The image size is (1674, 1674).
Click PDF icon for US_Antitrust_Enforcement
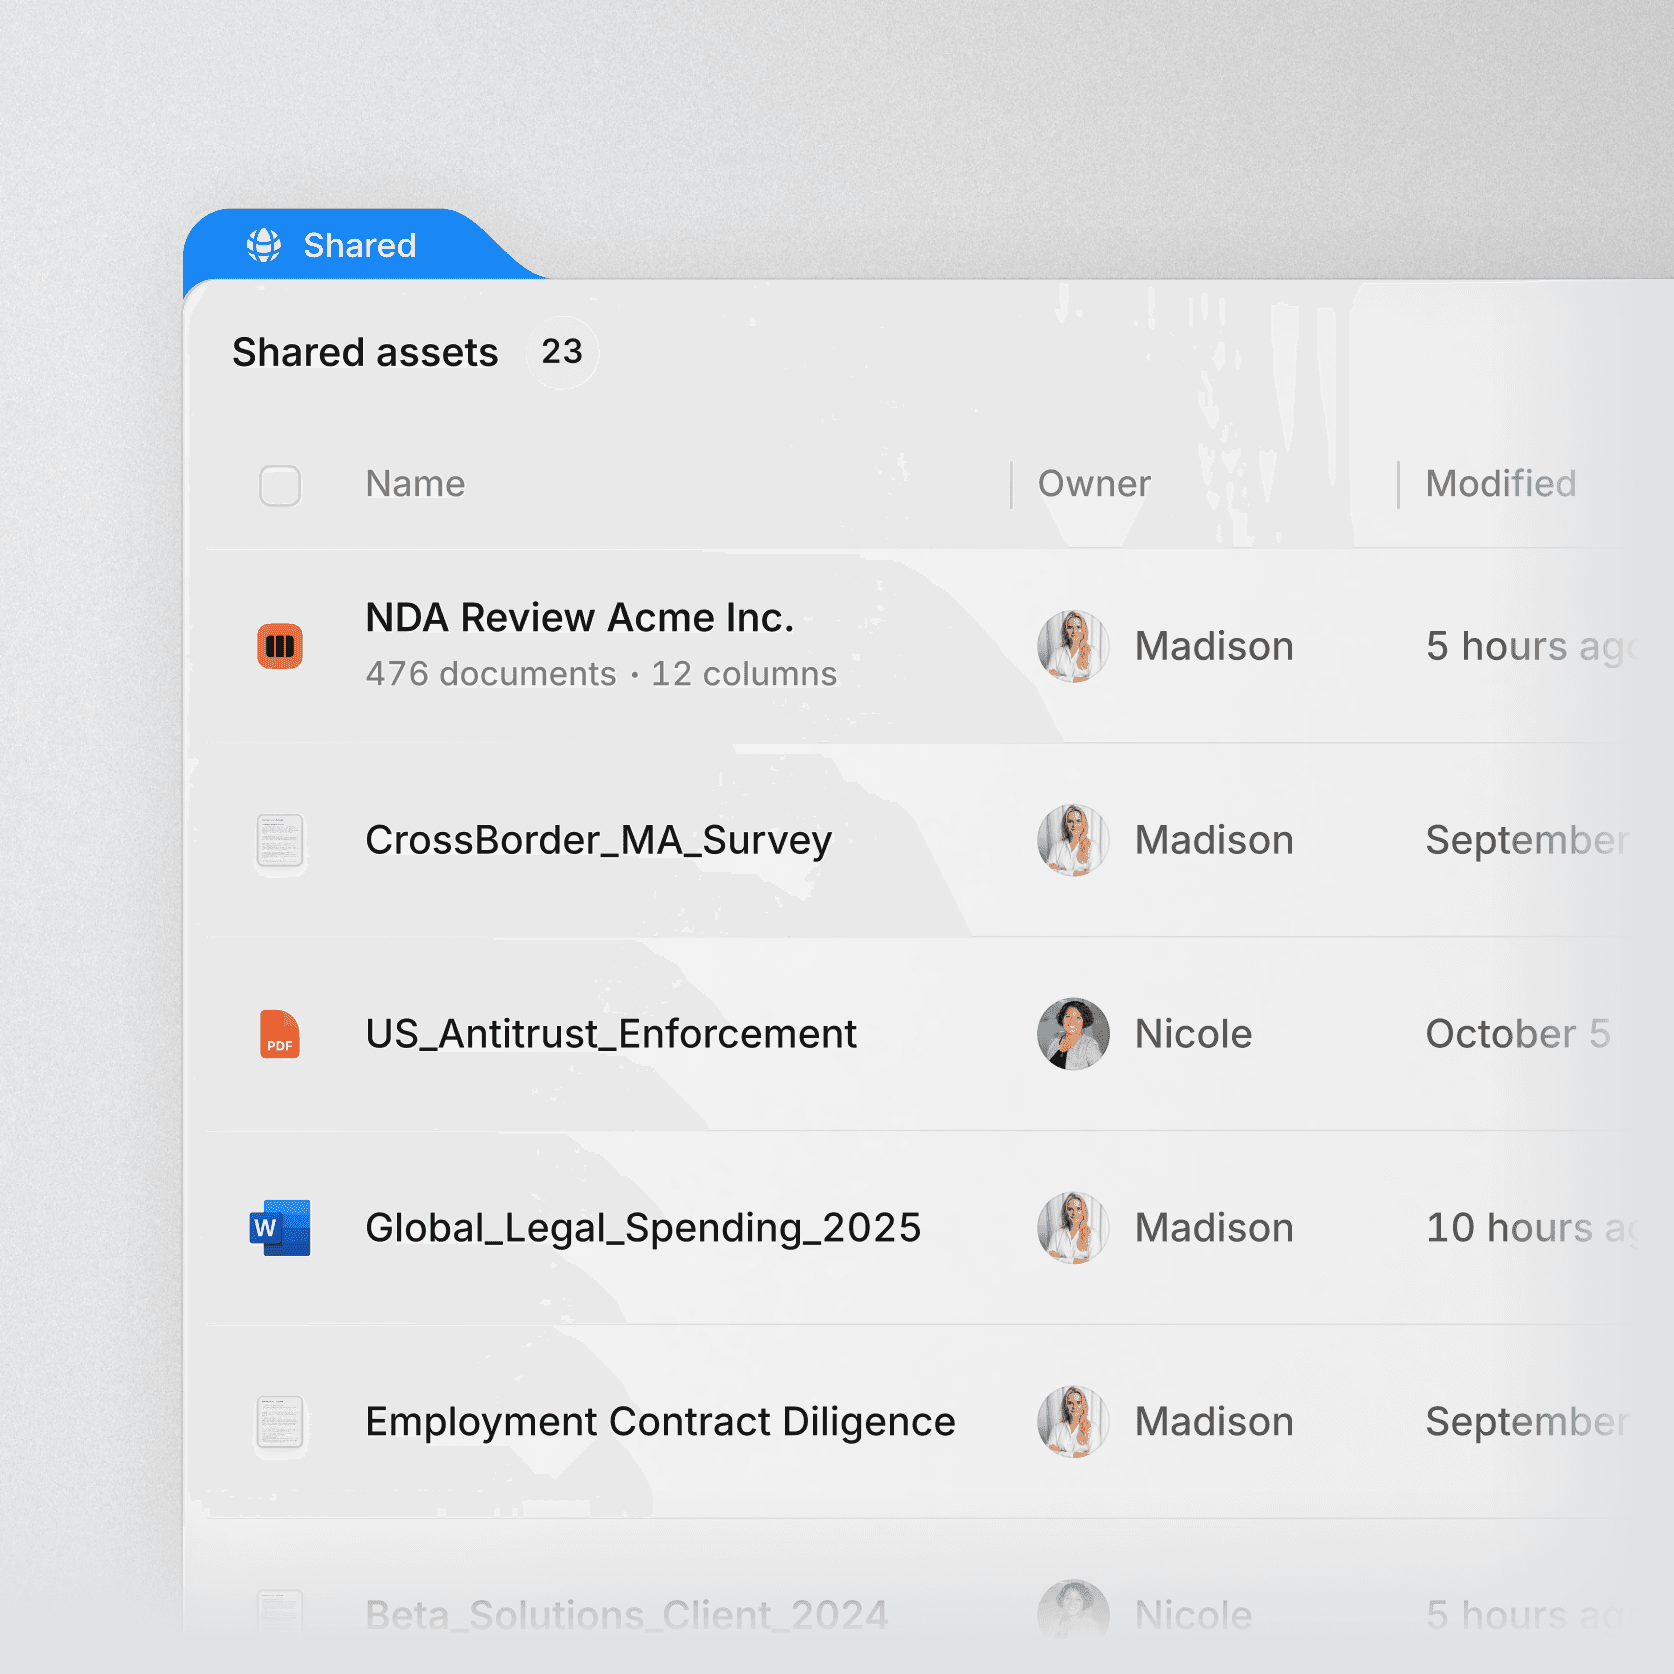pyautogui.click(x=280, y=1034)
